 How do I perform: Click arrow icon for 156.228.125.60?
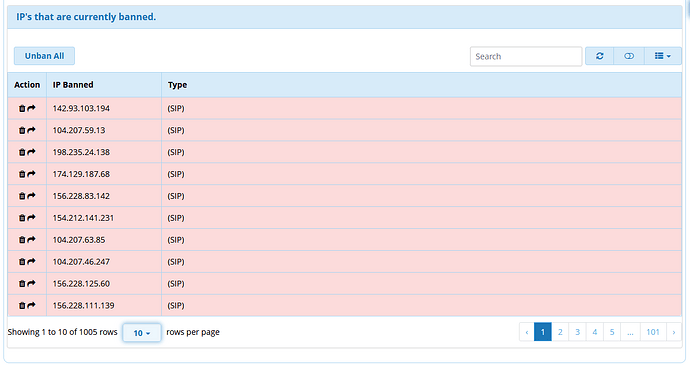[31, 284]
